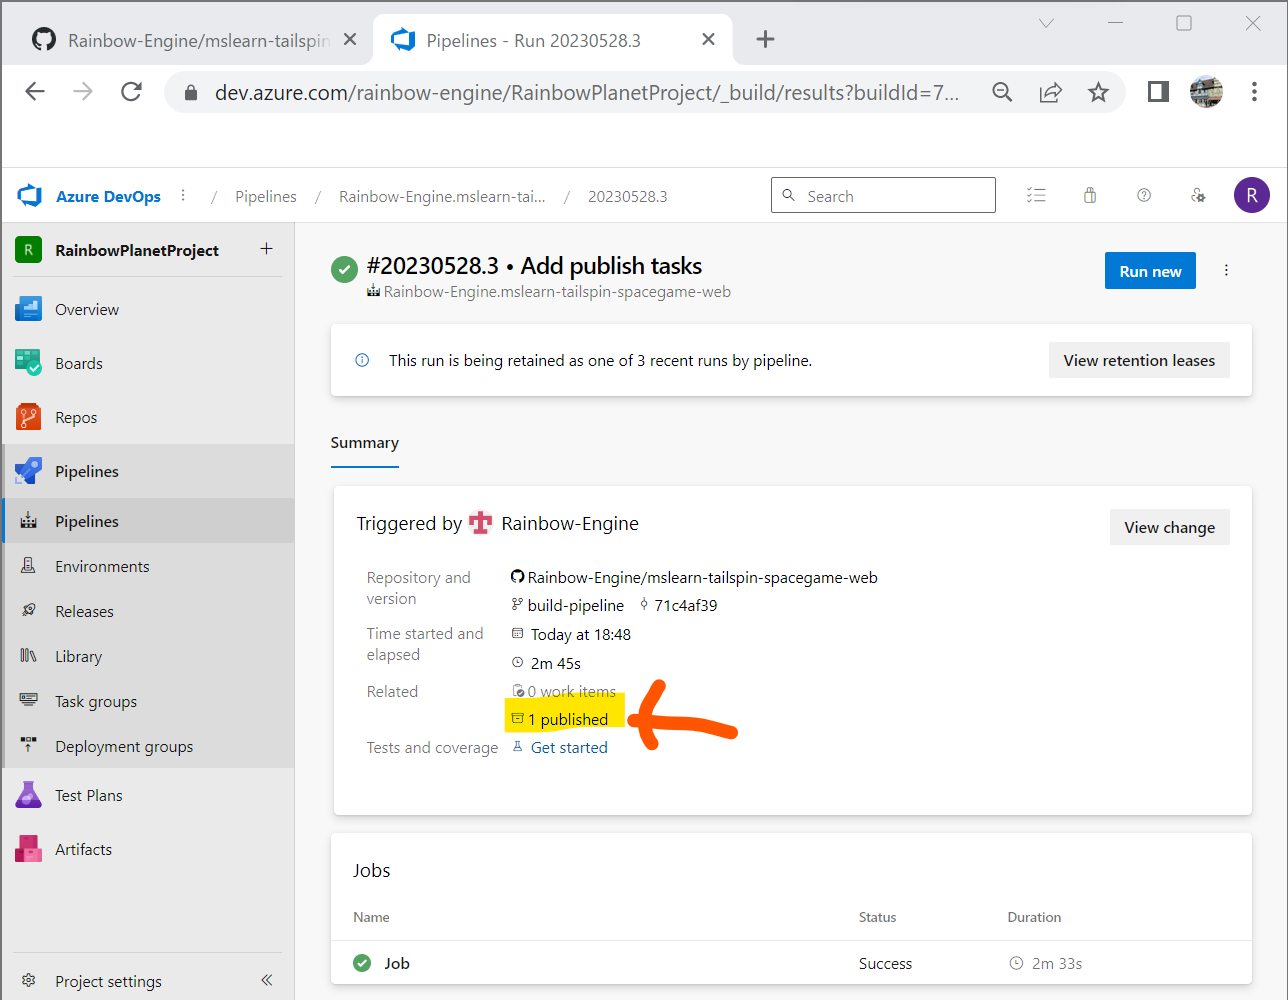
Task: Open the tab search dropdown chevron
Action: 1046,23
